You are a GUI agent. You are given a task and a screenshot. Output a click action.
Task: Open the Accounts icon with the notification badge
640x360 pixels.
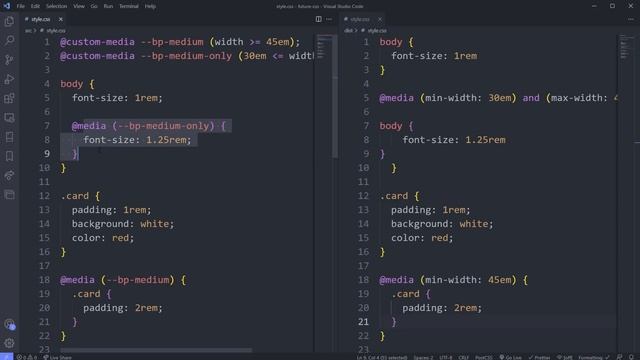click(9, 325)
